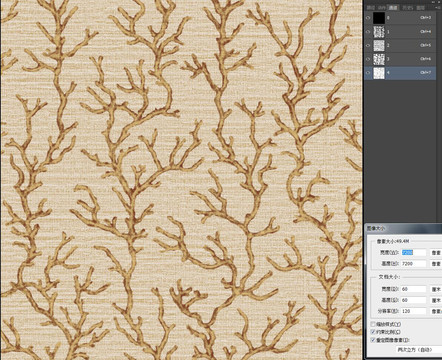Uncheck the Resample Image checkbox
Screen dimensions: 442x360
click(x=373, y=340)
